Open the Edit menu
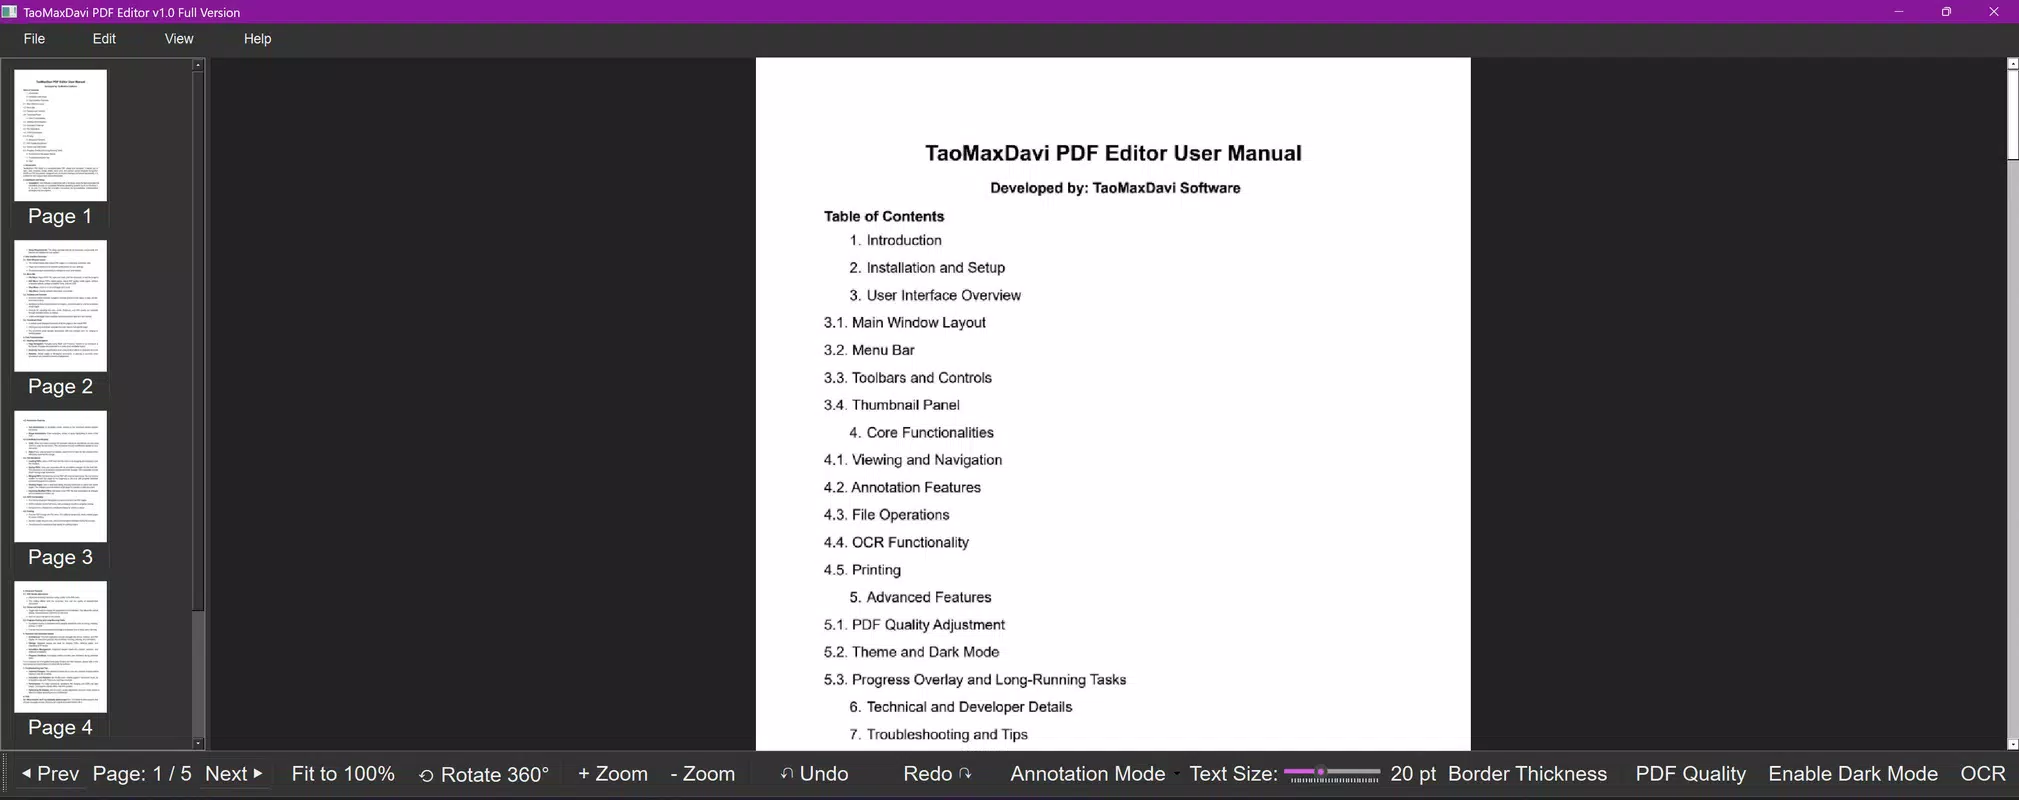This screenshot has width=2019, height=800. 104,39
